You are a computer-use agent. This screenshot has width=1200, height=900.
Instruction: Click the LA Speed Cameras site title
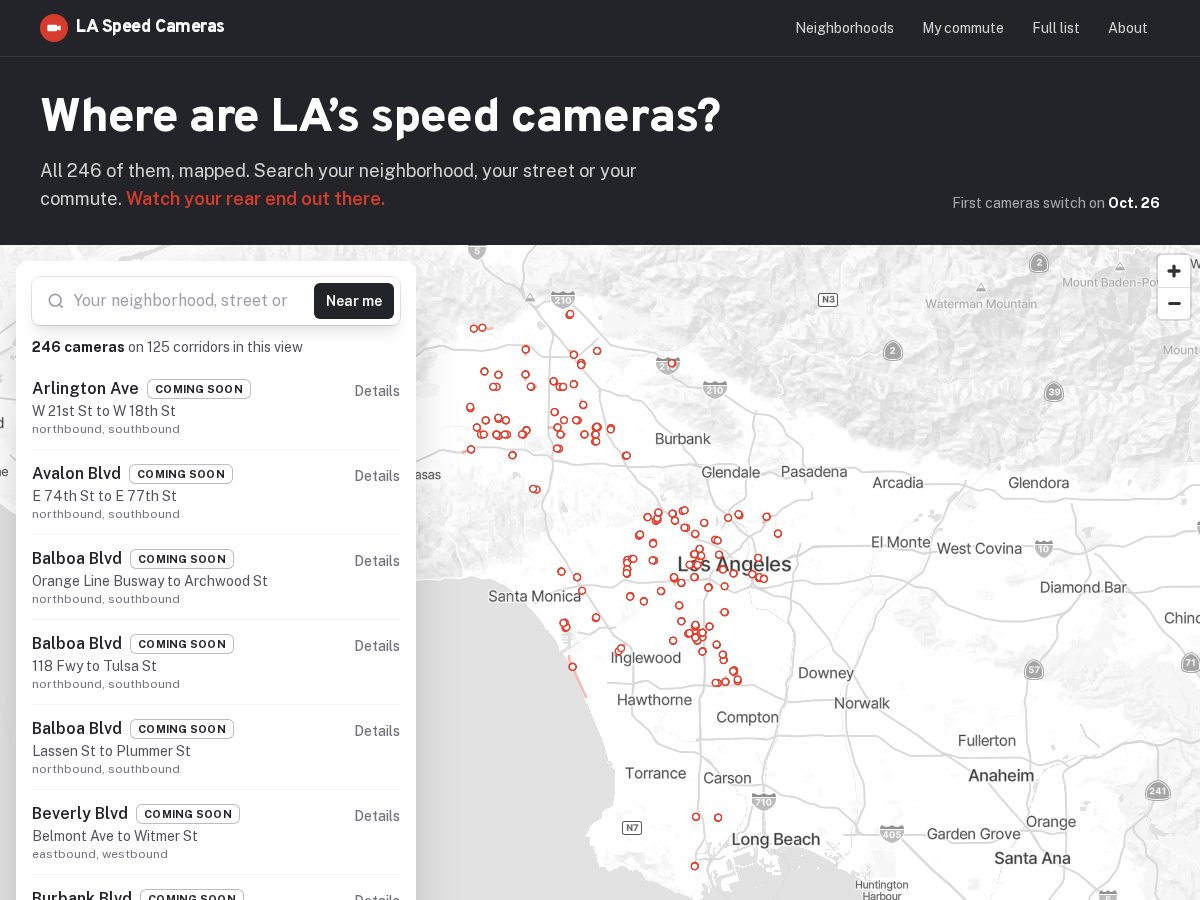[150, 26]
